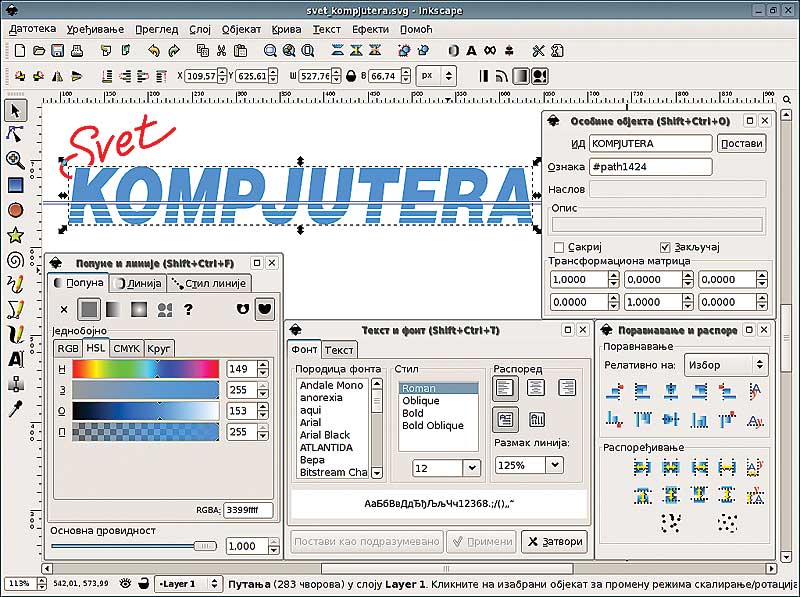Select the Connector tool

15,384
